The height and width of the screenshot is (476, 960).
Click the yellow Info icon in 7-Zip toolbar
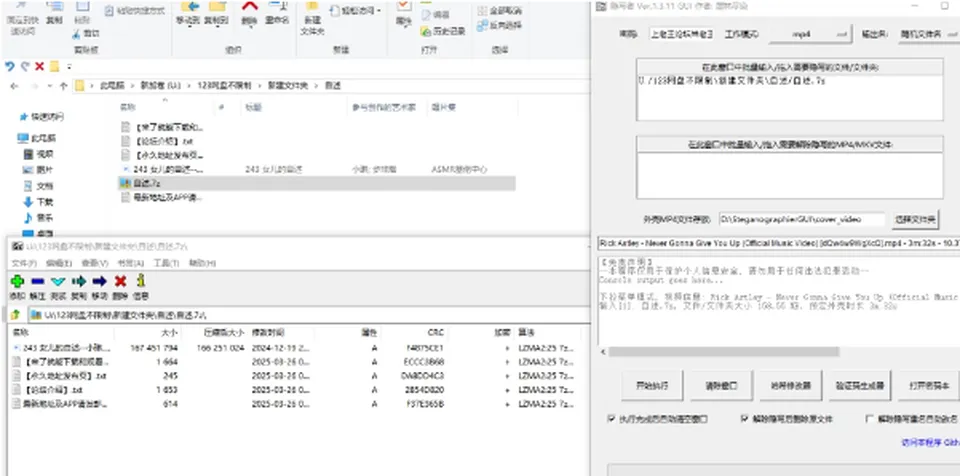[141, 281]
